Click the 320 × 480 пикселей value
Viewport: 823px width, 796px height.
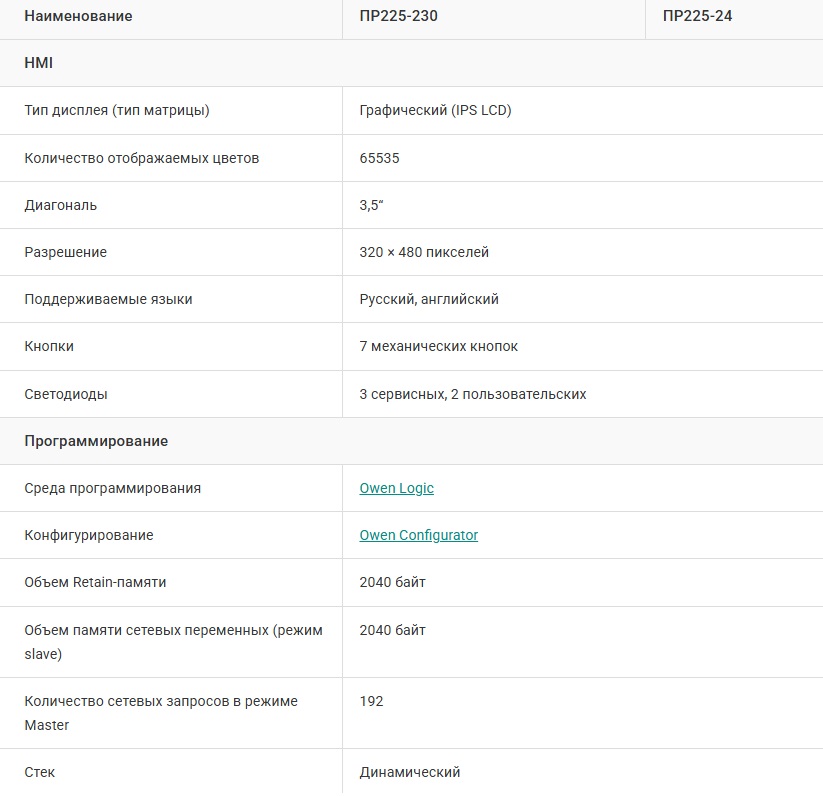coord(424,252)
